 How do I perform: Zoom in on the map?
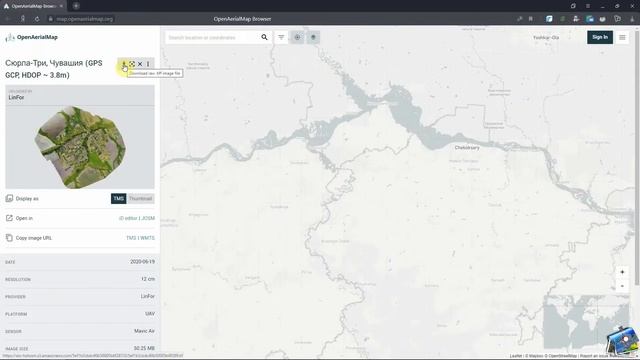(x=622, y=272)
